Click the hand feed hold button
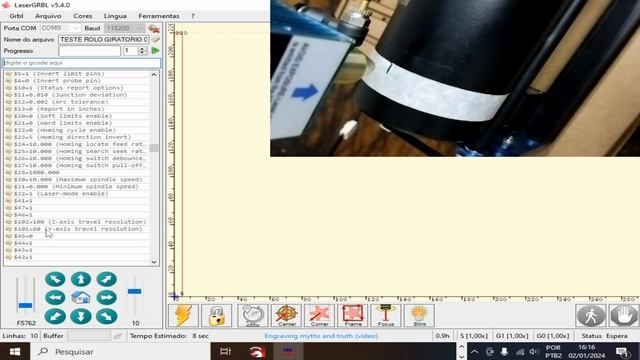Image resolution: width=640 pixels, height=360 pixels. (624, 315)
